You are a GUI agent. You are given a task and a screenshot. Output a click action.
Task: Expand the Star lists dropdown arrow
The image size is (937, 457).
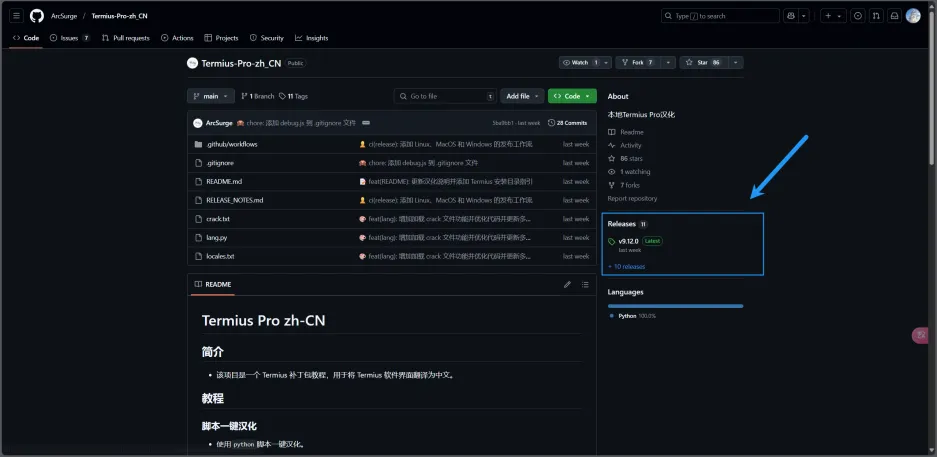[736, 62]
